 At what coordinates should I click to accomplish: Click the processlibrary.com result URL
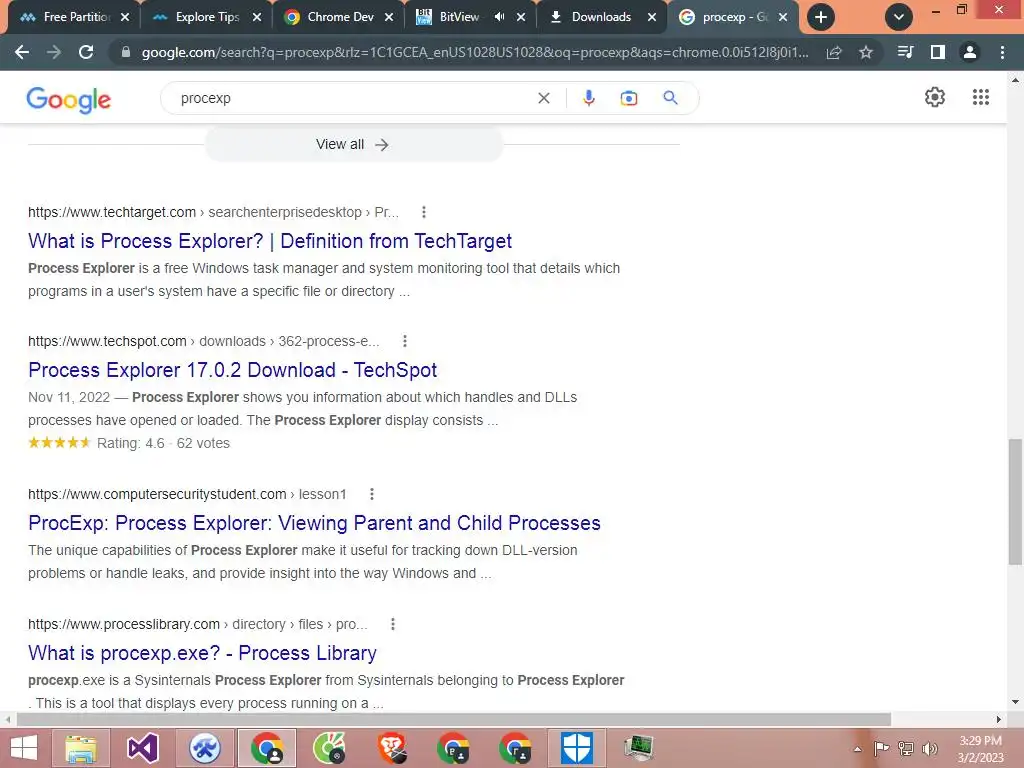[197, 624]
